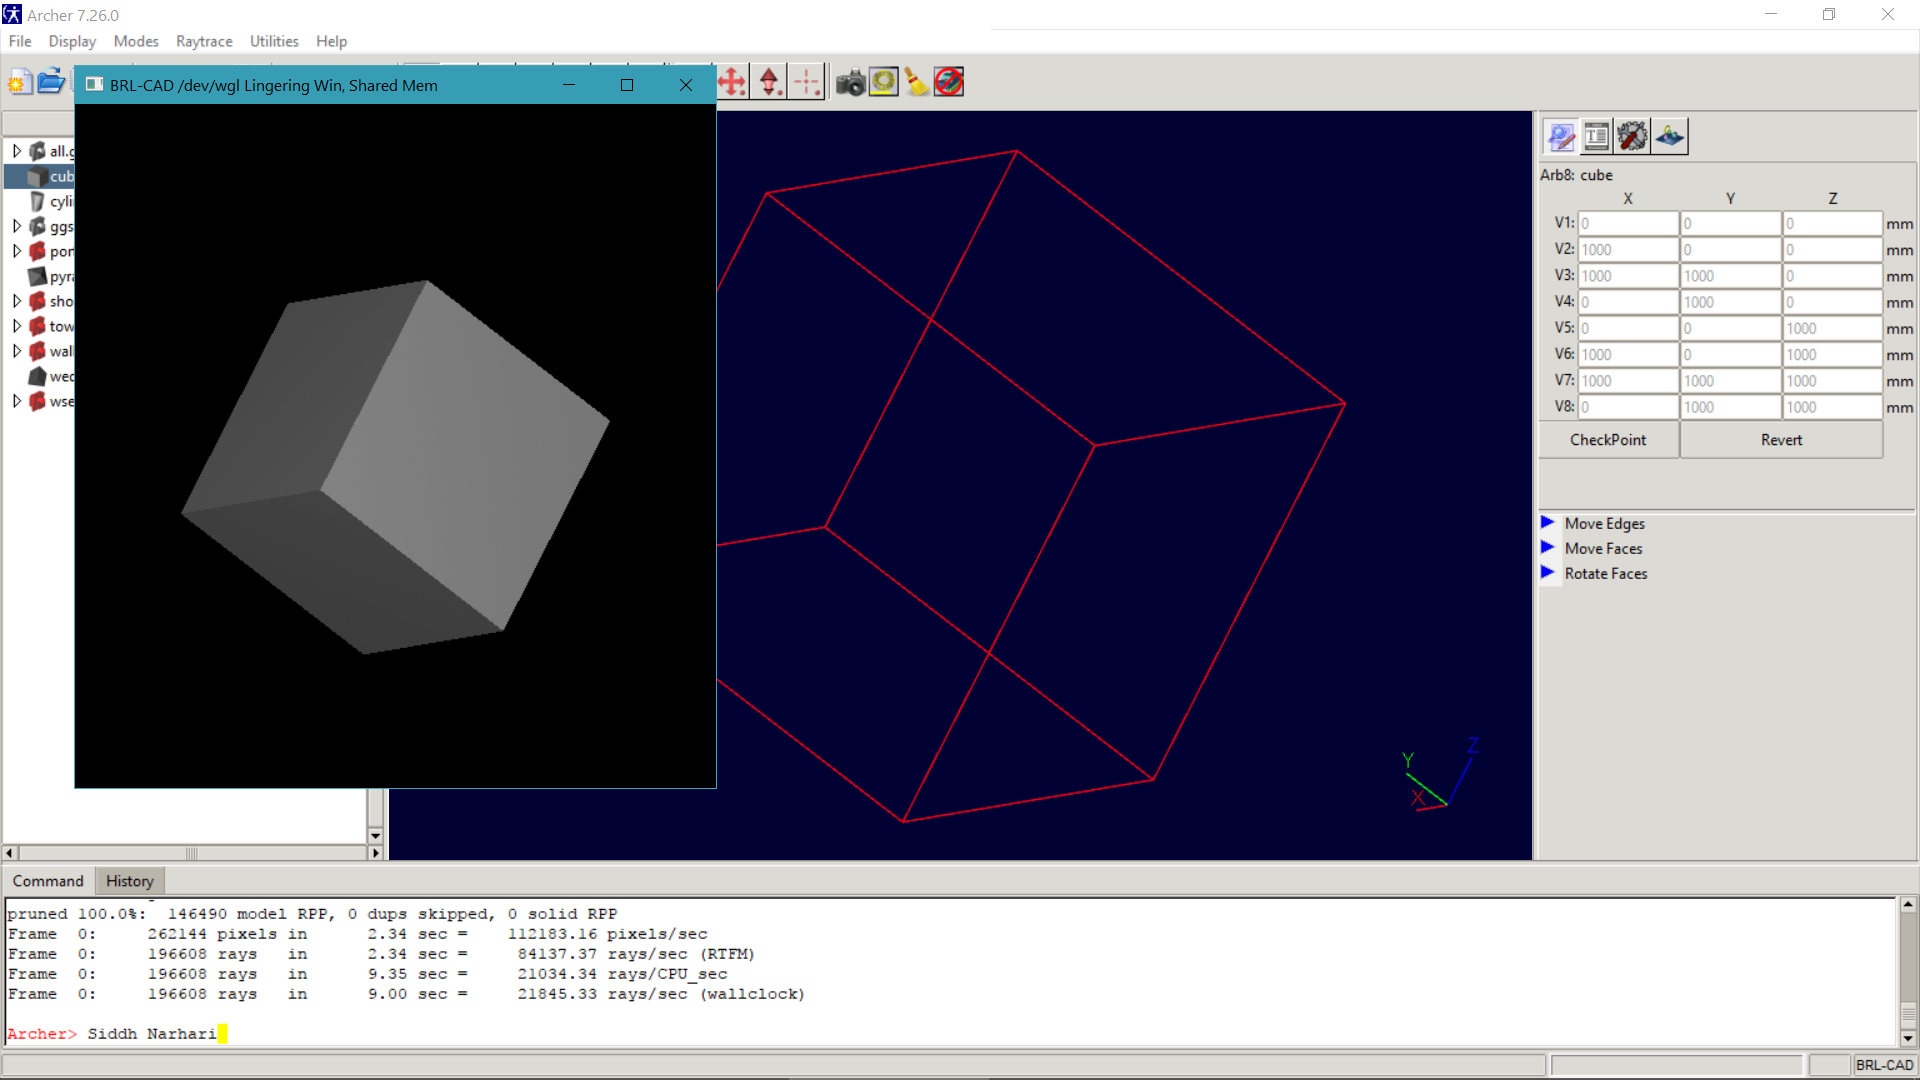
Task: Click the V2 X coordinate field
Action: (1628, 249)
